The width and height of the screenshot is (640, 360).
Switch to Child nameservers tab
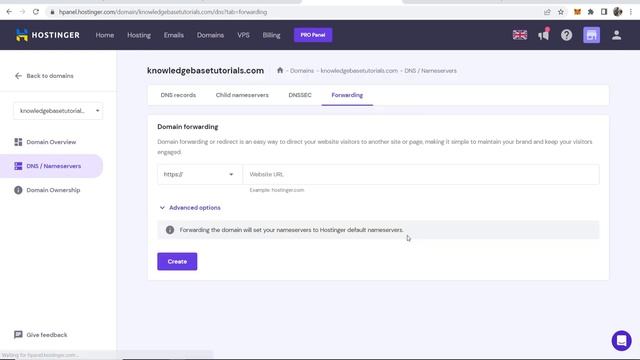[242, 95]
